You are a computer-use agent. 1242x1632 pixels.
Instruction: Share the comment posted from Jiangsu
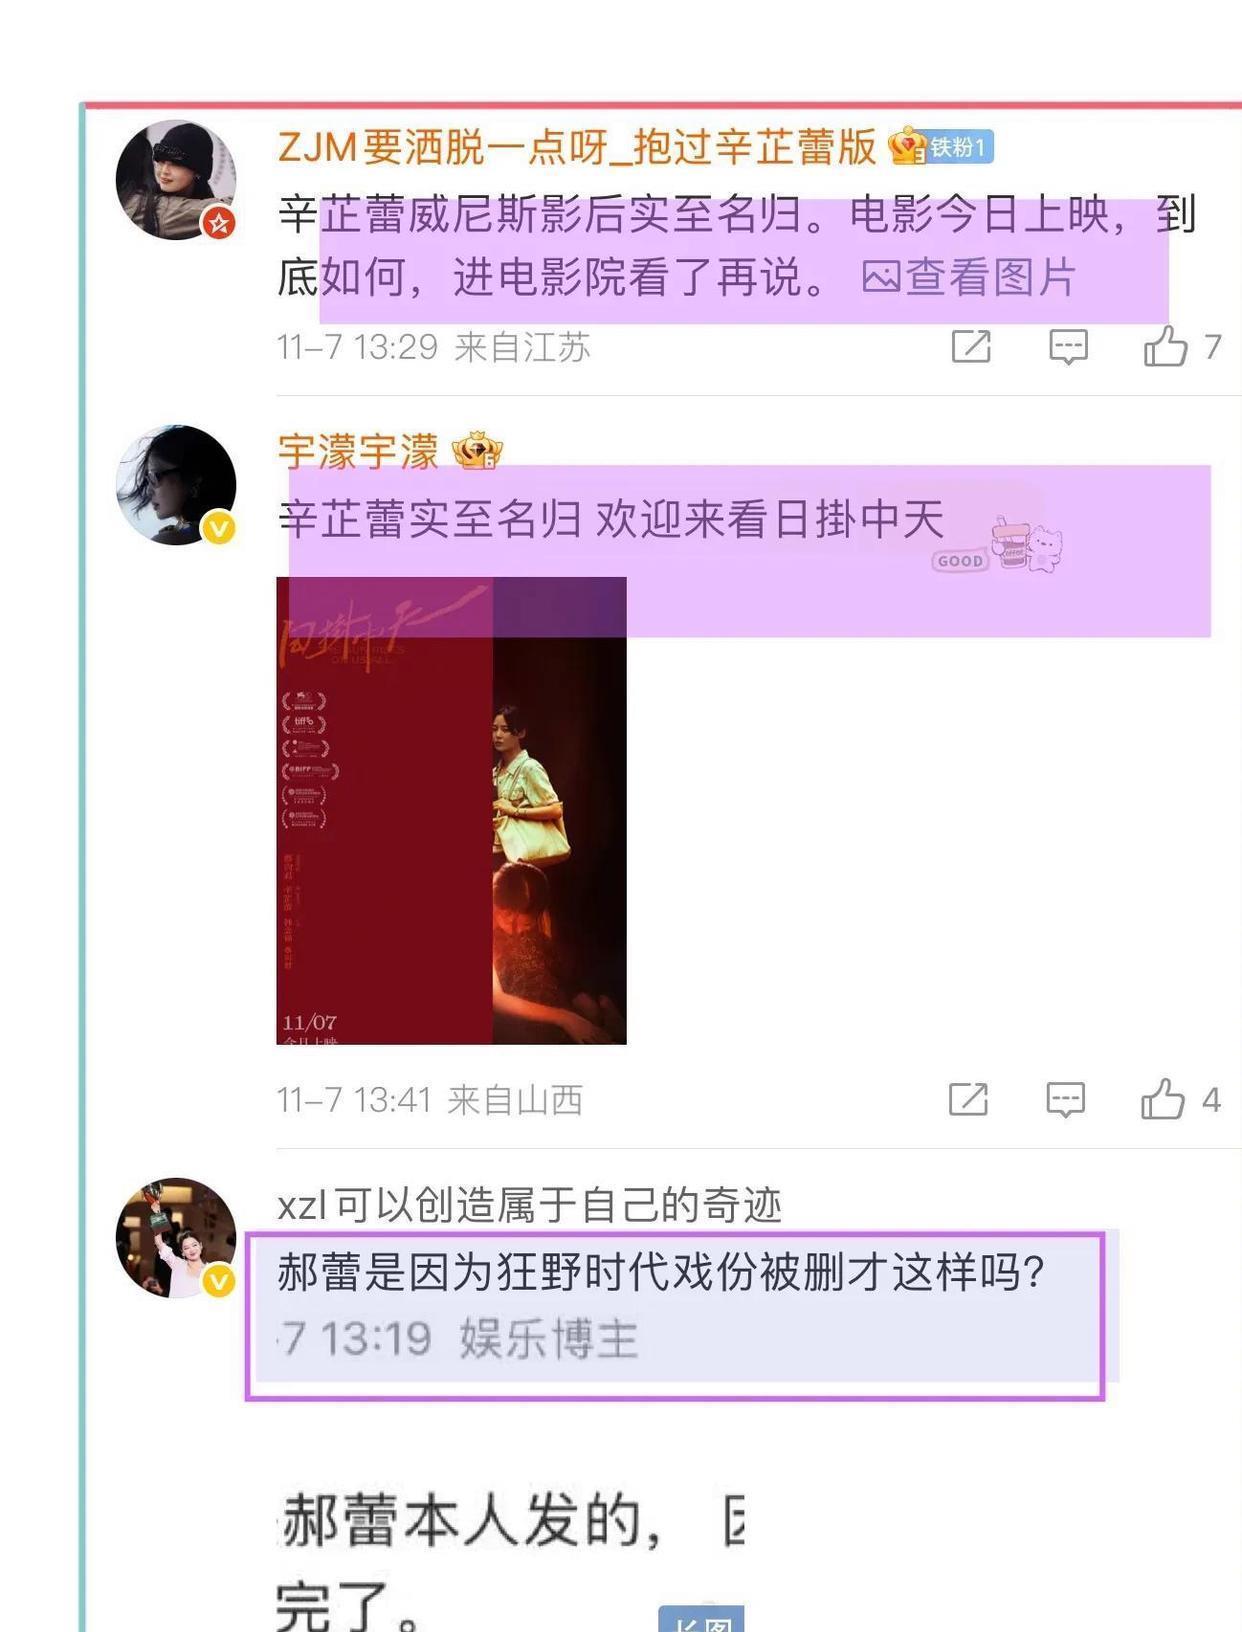pos(971,346)
